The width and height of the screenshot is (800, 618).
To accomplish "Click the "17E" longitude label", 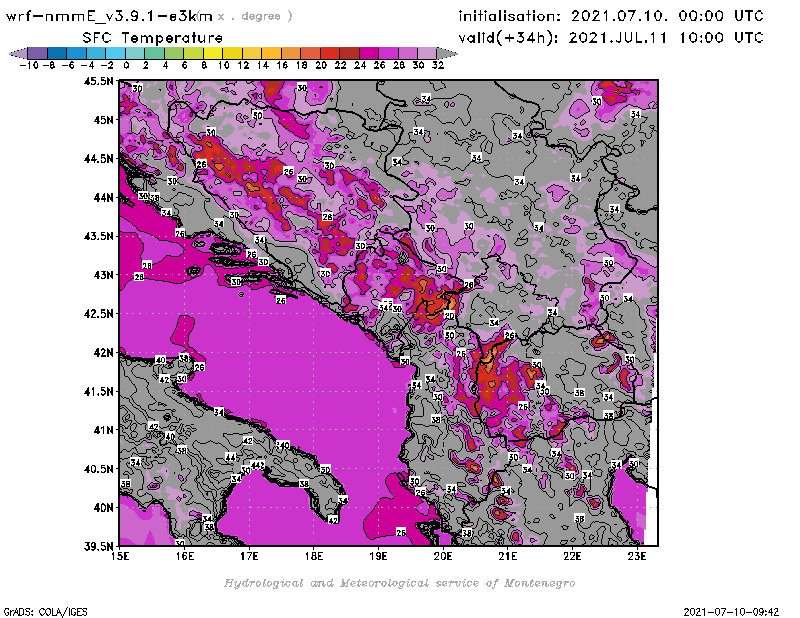I will pyautogui.click(x=249, y=556).
